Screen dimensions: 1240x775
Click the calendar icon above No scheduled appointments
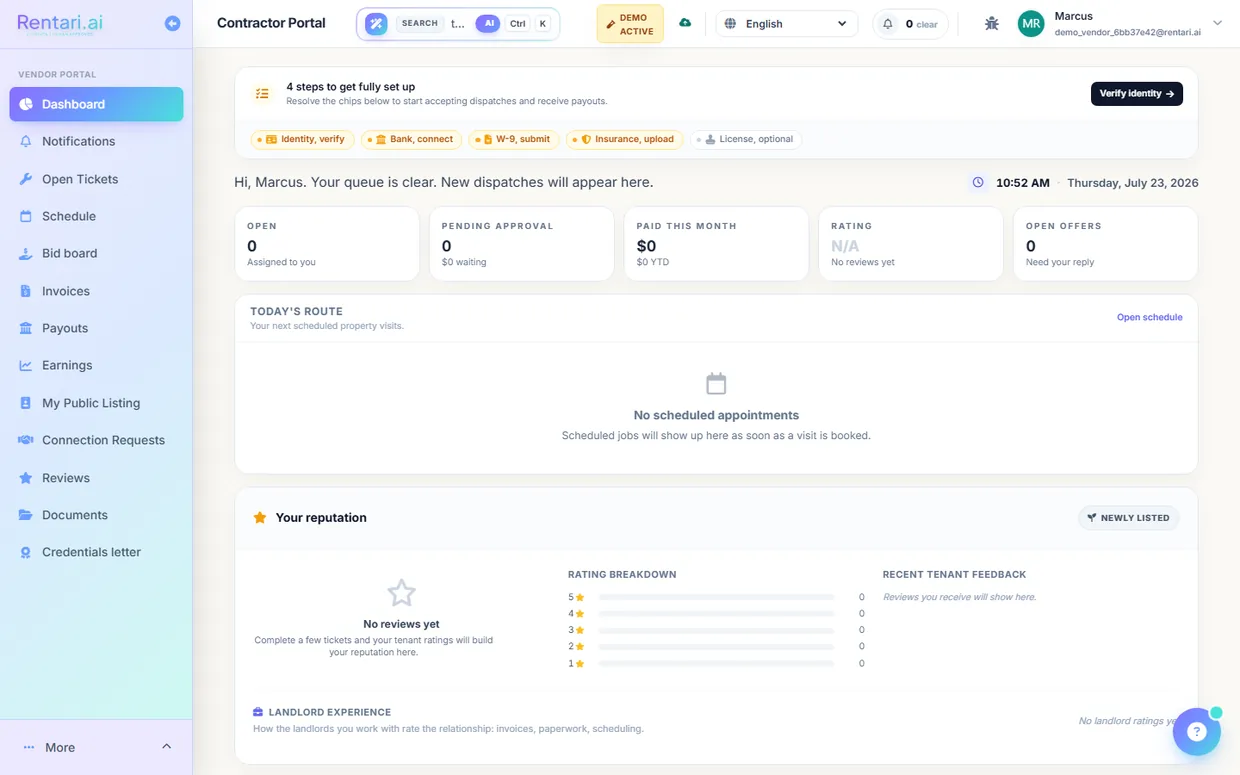pos(716,384)
